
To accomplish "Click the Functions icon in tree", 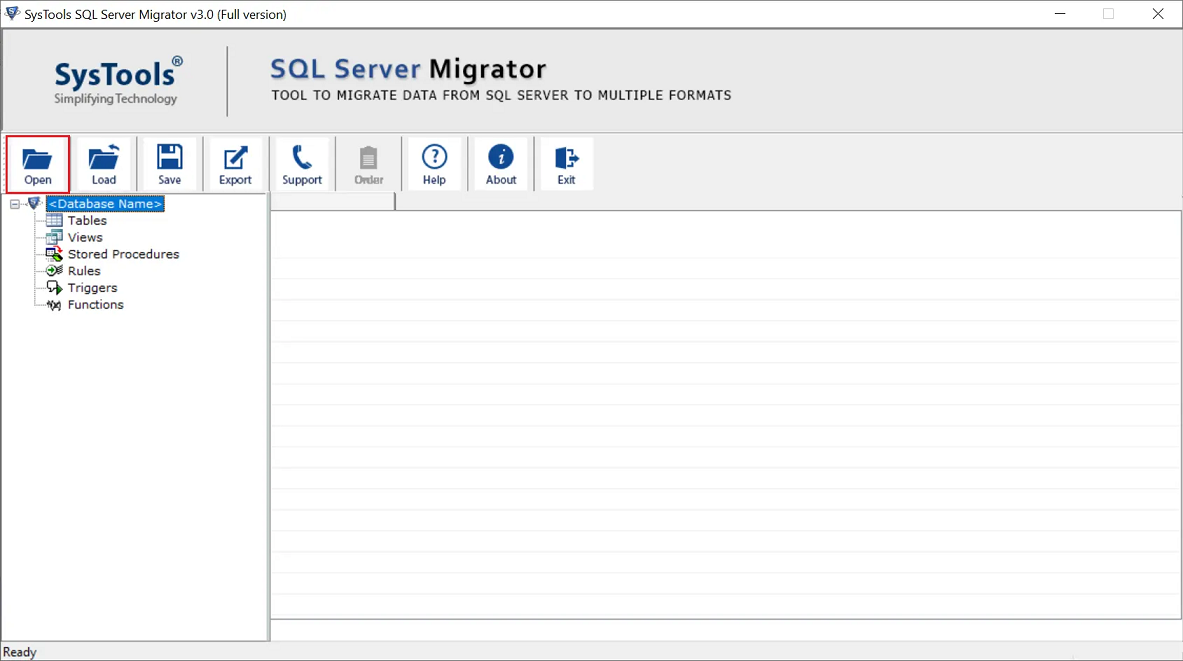I will coord(54,305).
